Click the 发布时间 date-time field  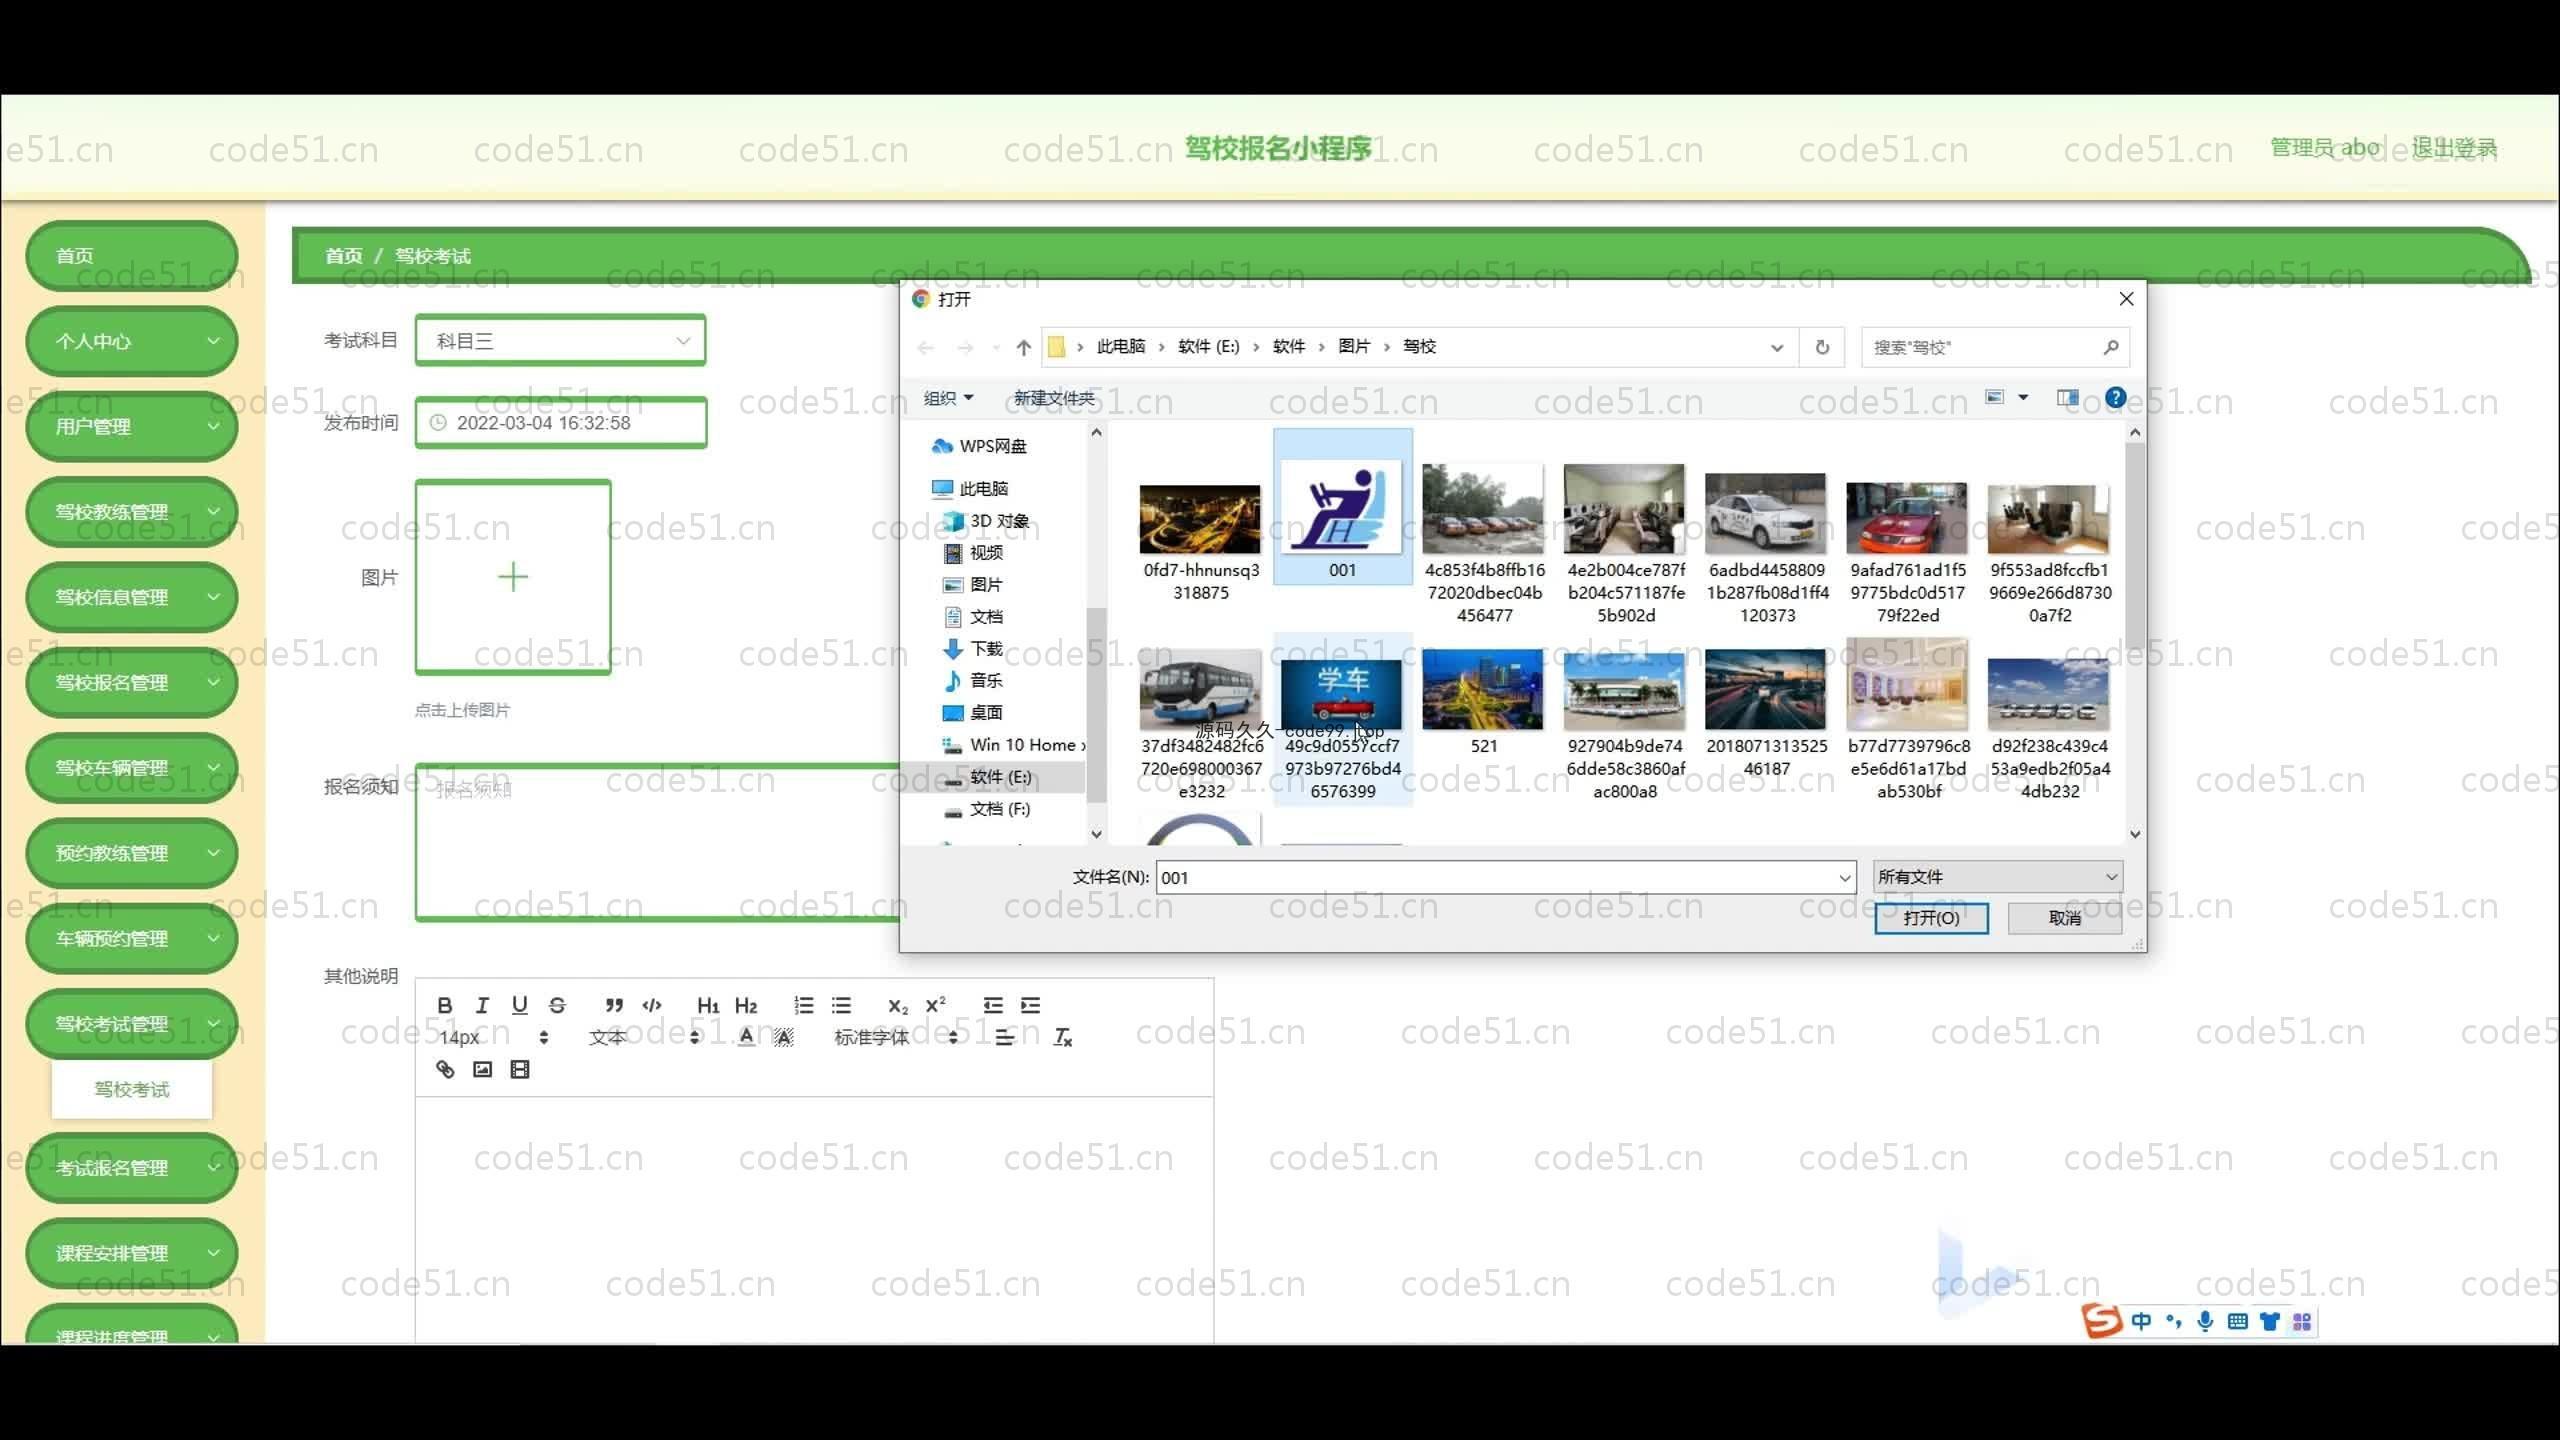click(561, 422)
